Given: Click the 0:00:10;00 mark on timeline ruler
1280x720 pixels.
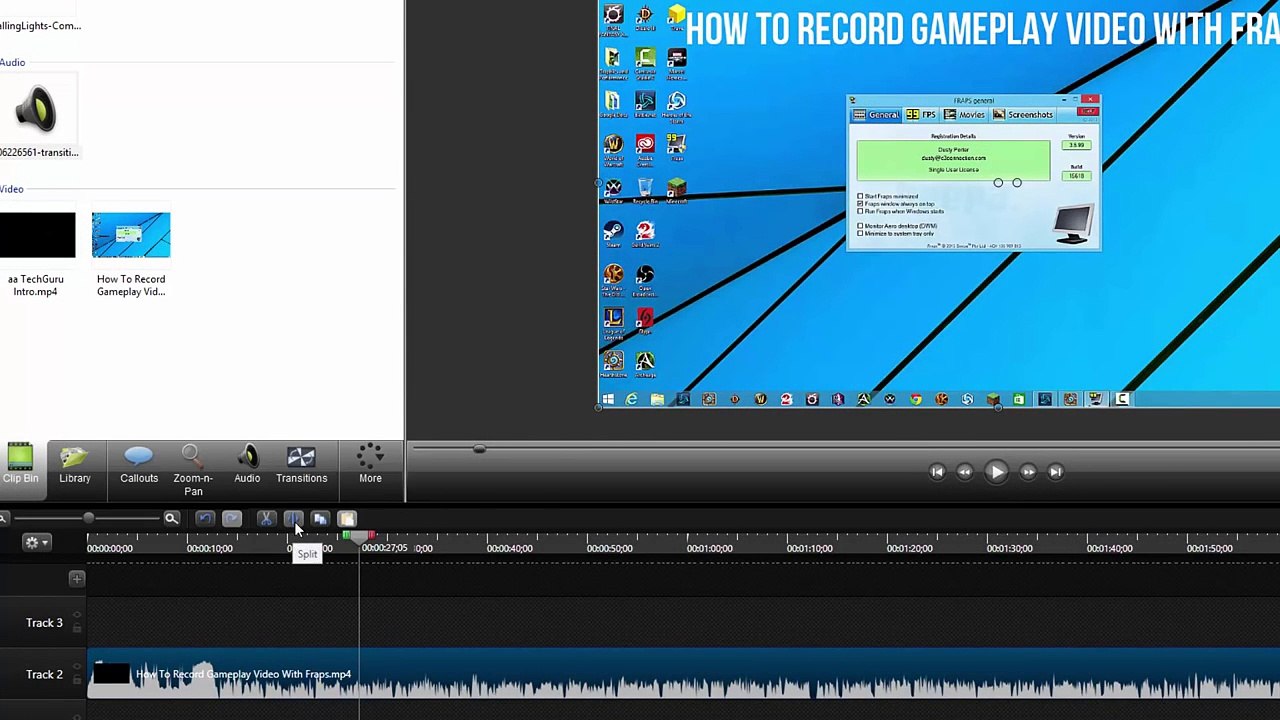Looking at the screenshot, I should point(209,548).
